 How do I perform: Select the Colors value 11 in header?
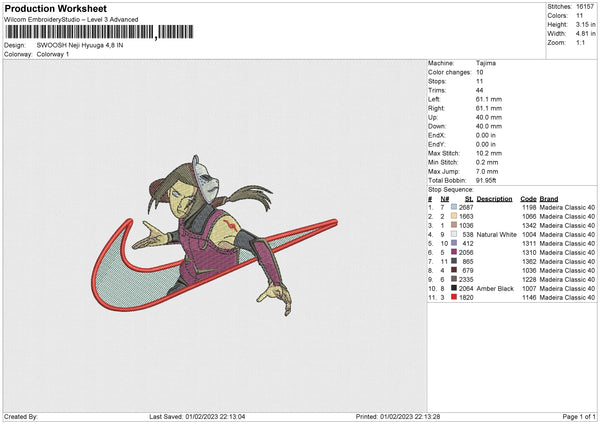pyautogui.click(x=579, y=16)
